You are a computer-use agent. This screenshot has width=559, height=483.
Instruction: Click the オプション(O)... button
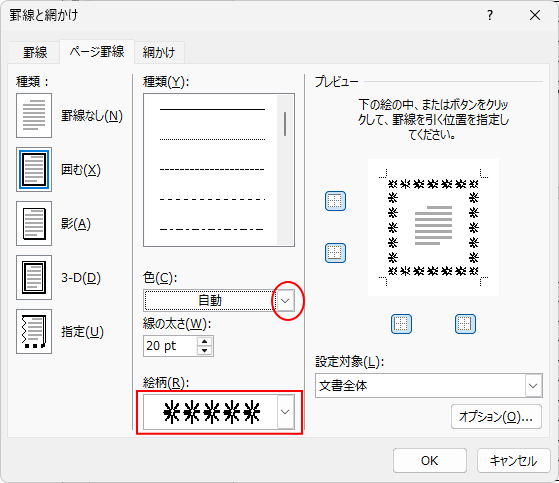tap(496, 416)
